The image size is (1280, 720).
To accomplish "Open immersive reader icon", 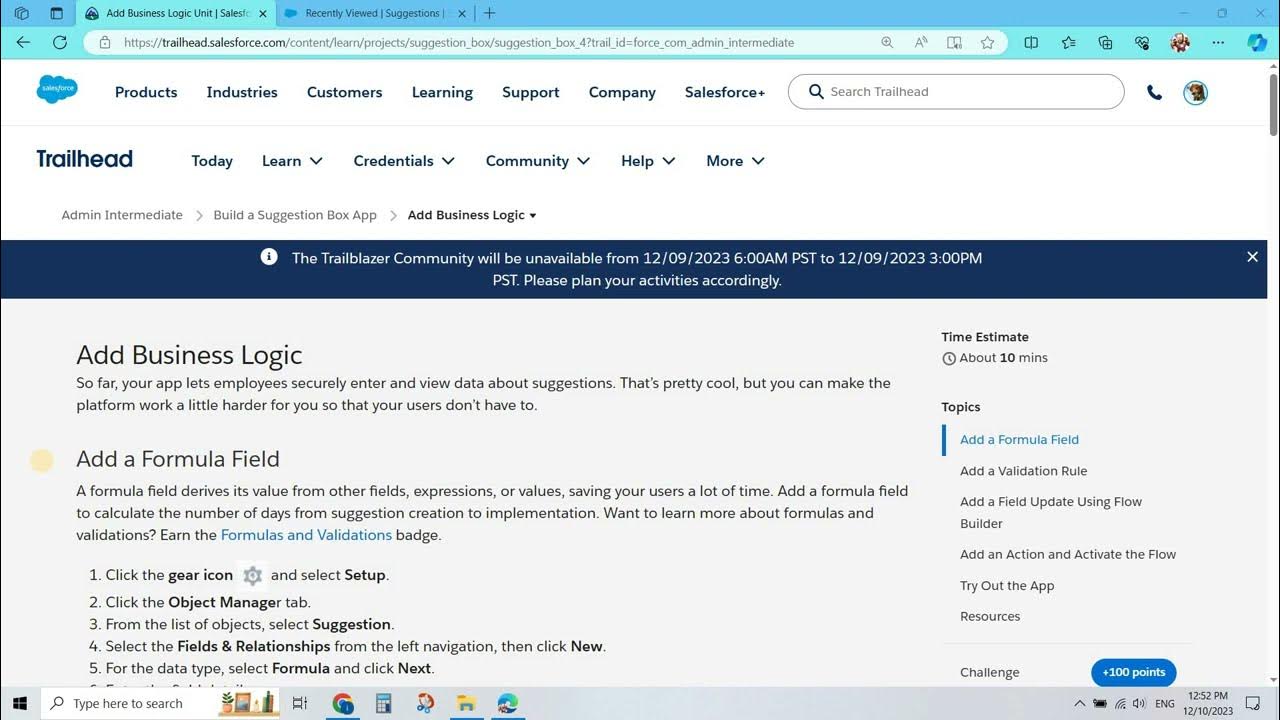I will [954, 42].
